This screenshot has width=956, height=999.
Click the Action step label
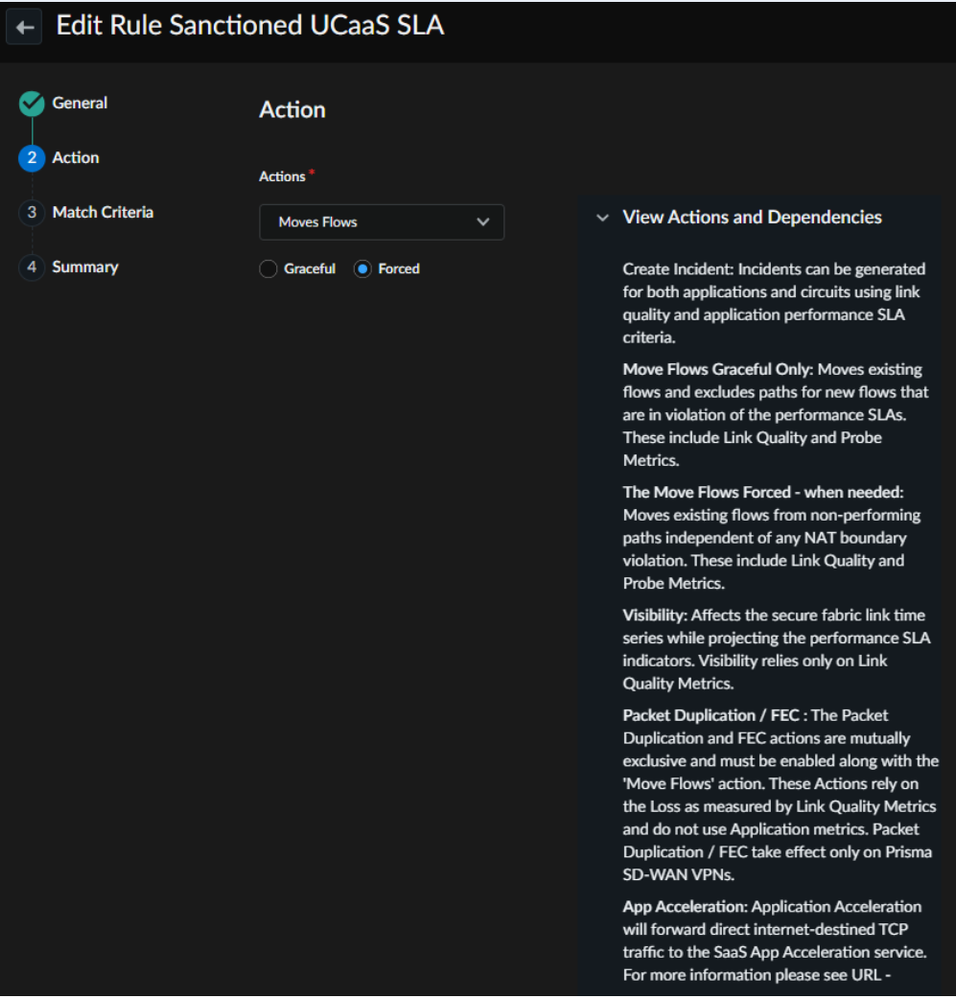click(75, 158)
